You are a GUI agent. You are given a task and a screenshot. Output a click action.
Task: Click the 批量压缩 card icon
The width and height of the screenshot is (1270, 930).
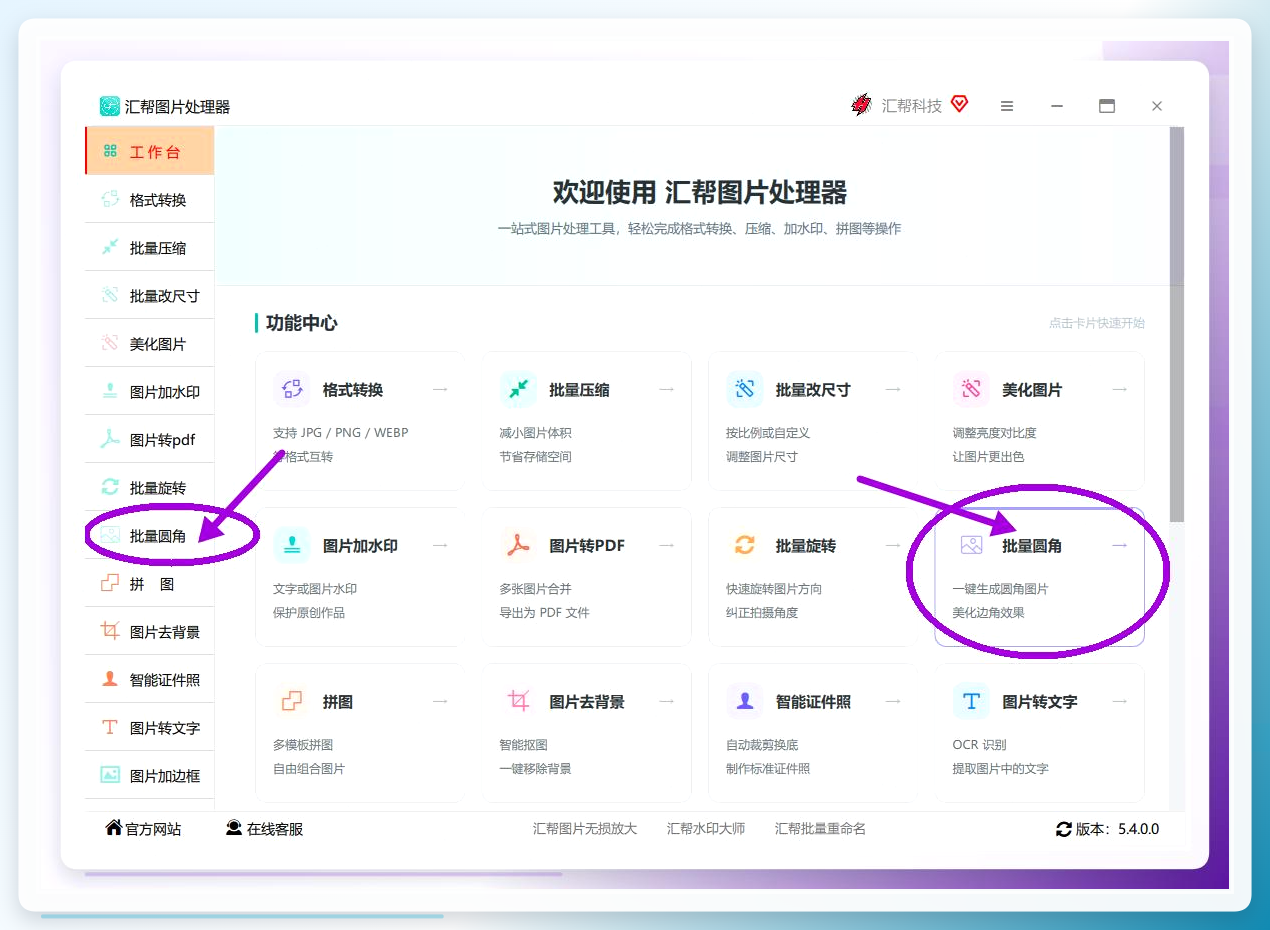click(x=518, y=389)
